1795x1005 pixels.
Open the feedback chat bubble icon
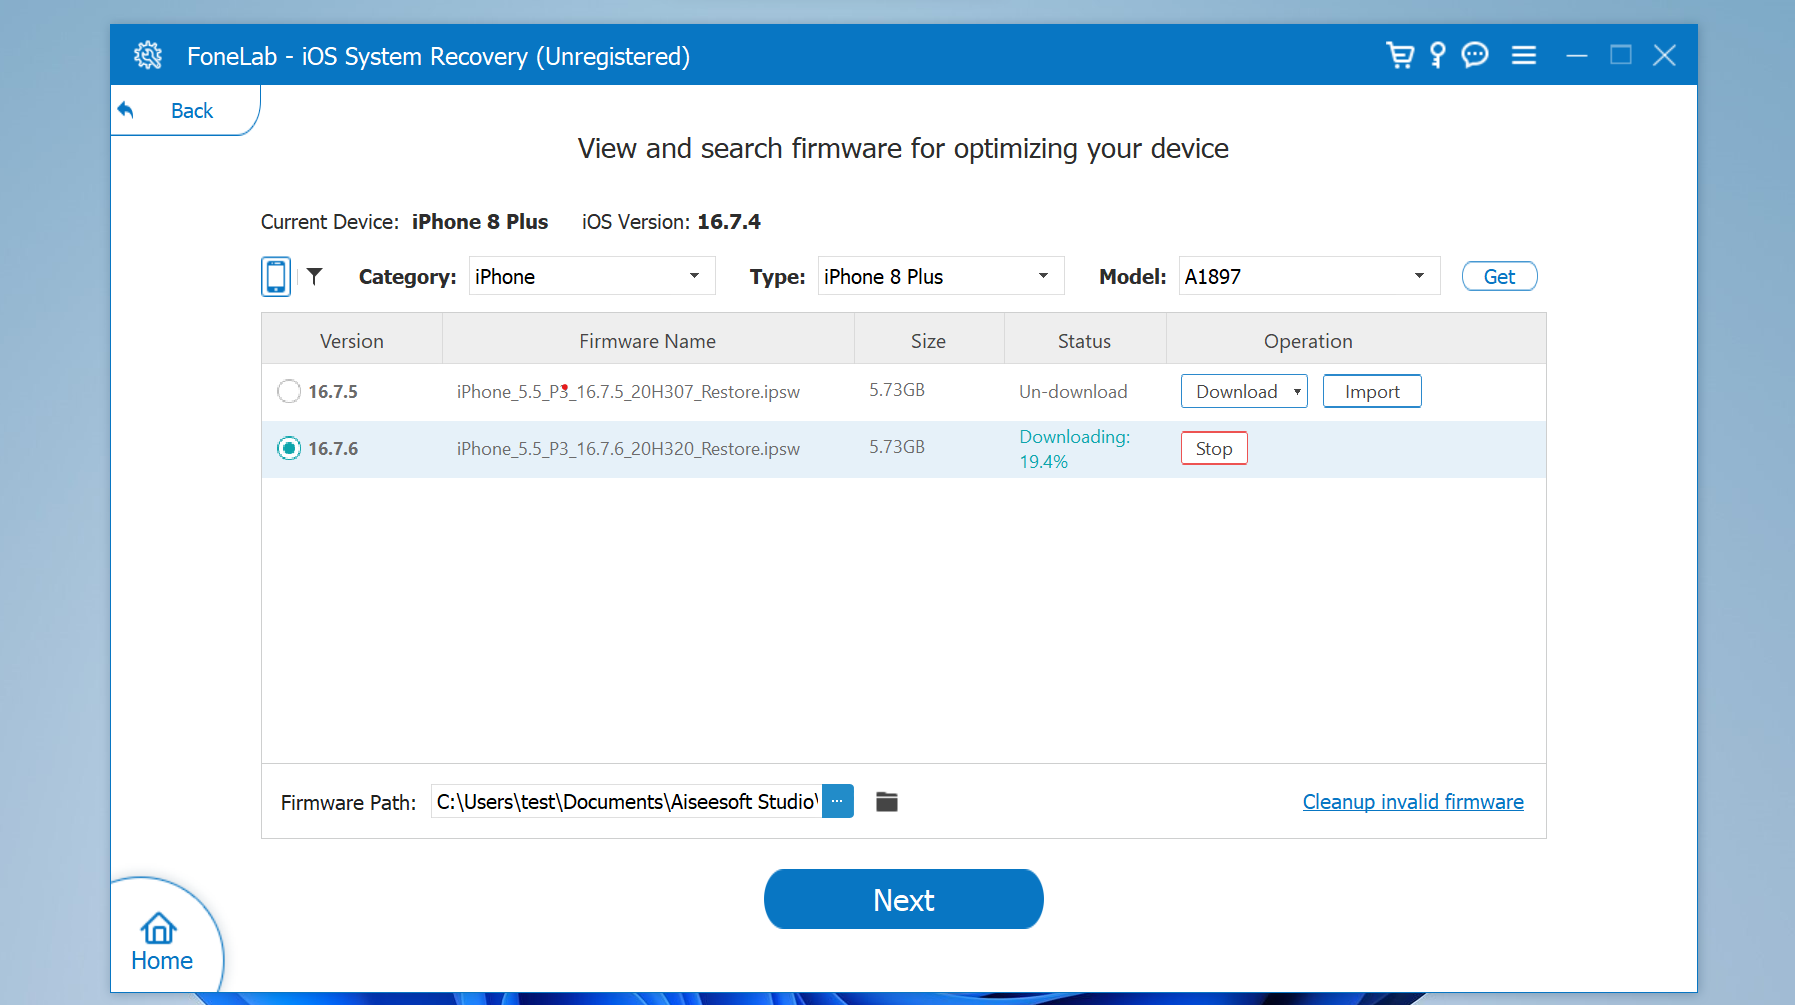1475,55
